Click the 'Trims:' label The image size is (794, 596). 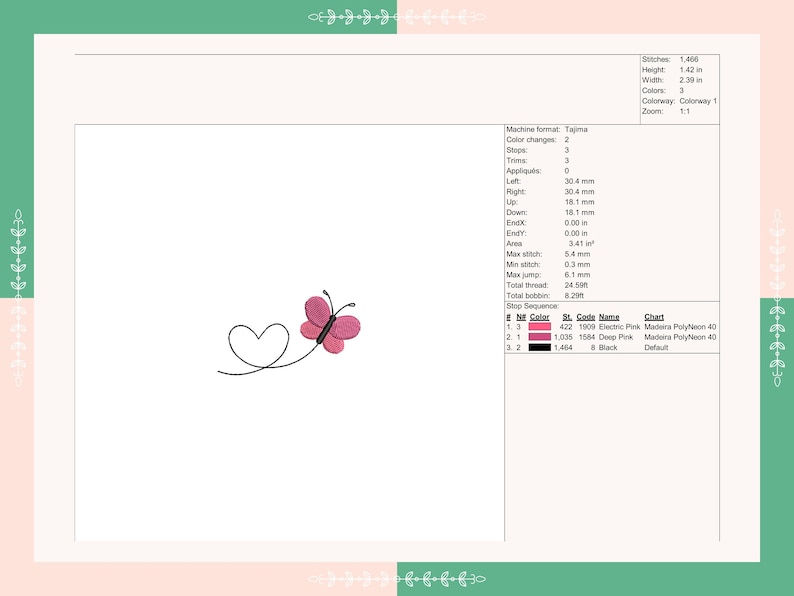click(517, 160)
